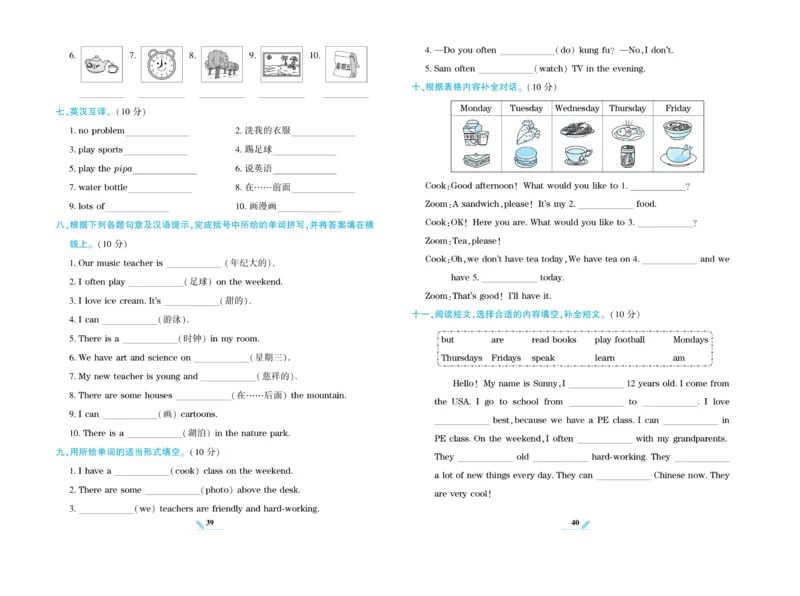Click the fish dish under Thursday

[x=627, y=131]
